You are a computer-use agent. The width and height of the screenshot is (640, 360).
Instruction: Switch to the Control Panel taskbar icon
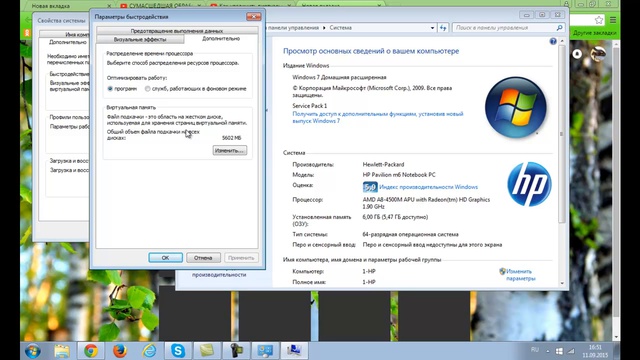coord(265,351)
